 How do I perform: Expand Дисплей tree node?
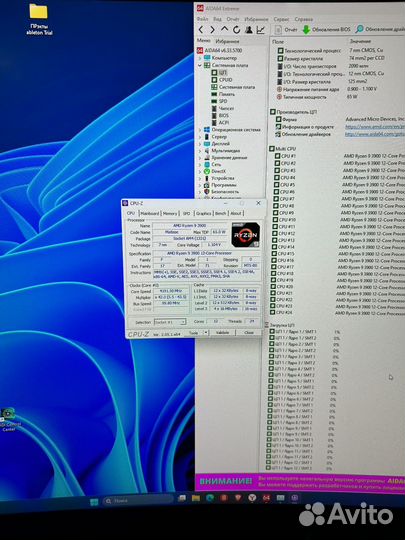point(200,144)
